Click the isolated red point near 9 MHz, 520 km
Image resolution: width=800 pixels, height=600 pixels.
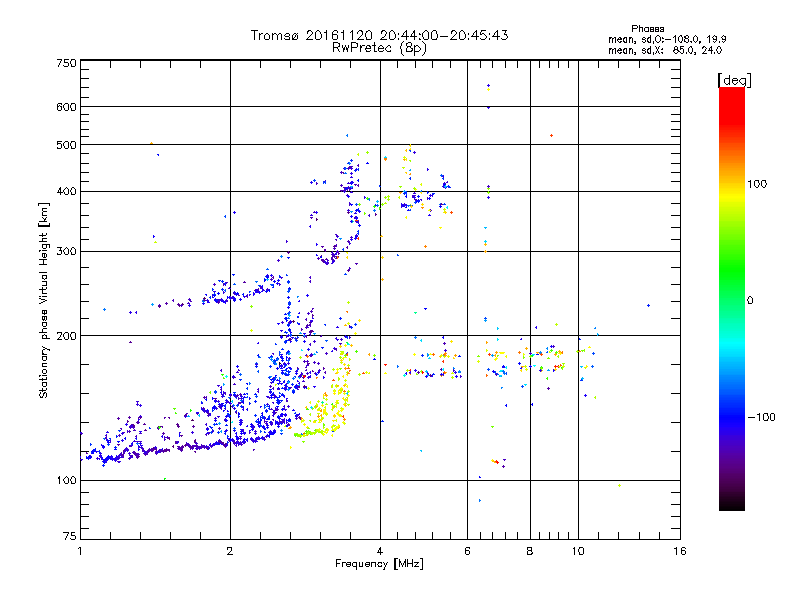pos(552,136)
